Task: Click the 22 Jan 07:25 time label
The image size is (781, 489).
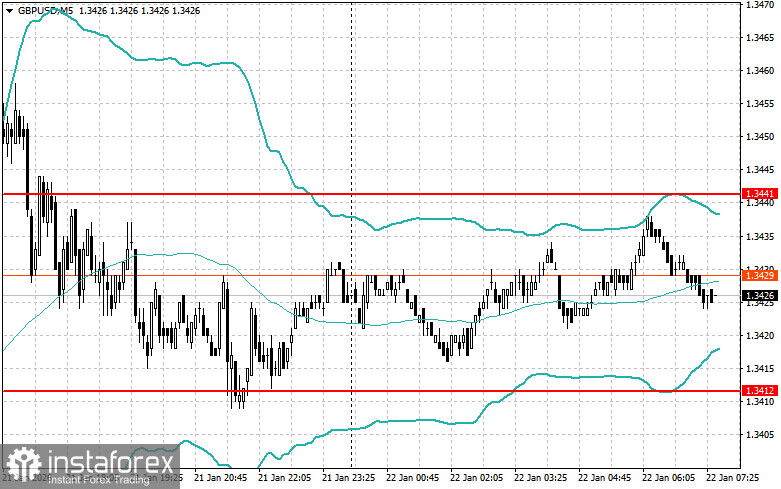Action: pyautogui.click(x=732, y=478)
